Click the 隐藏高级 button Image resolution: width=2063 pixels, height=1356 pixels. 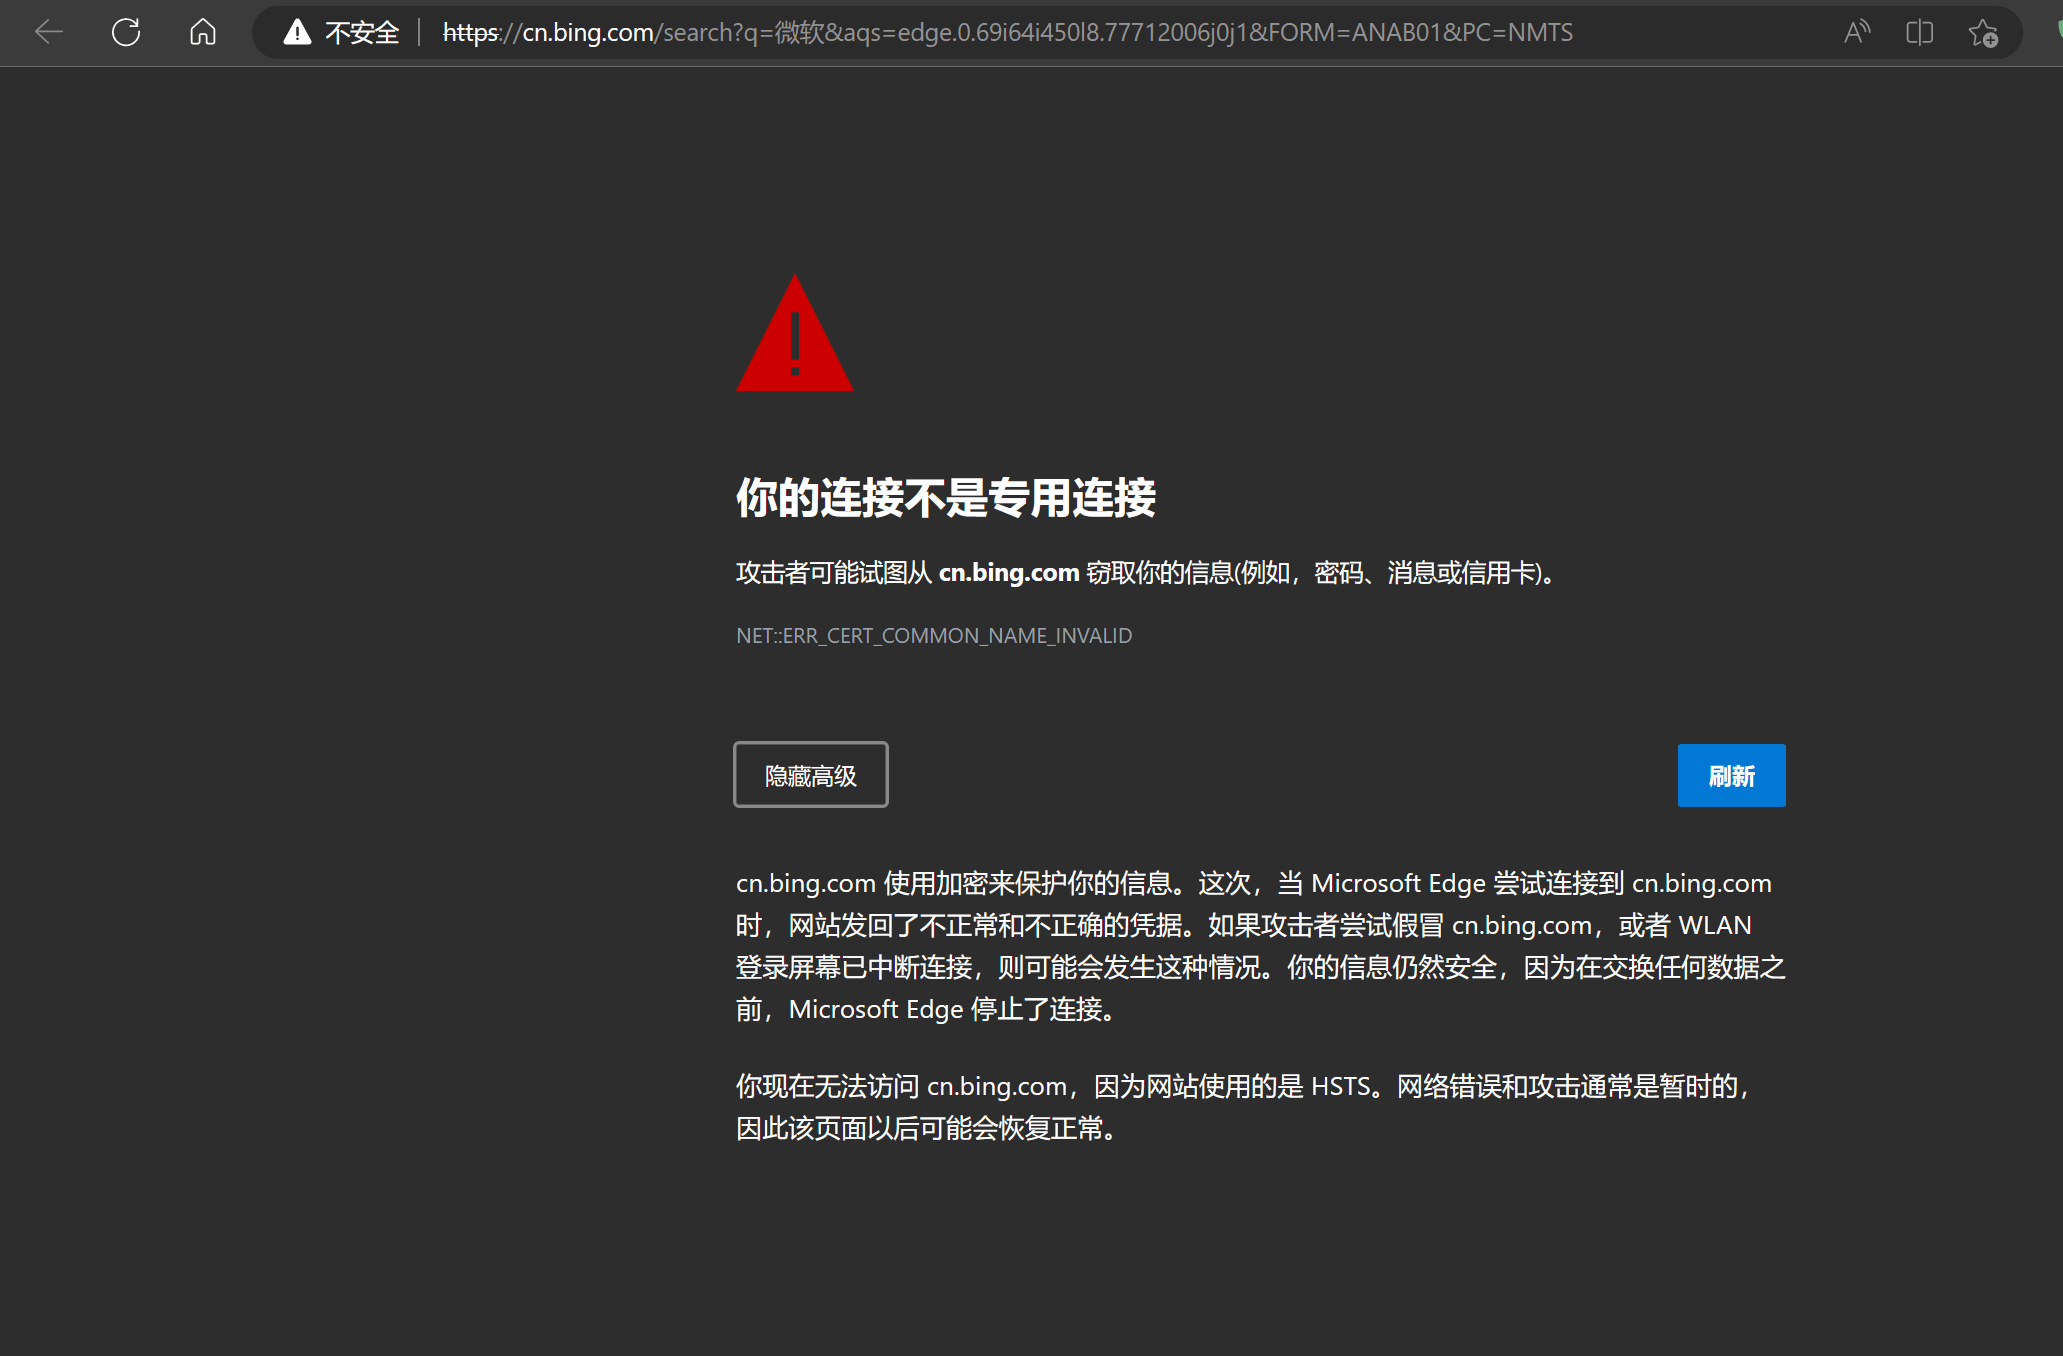pyautogui.click(x=810, y=775)
